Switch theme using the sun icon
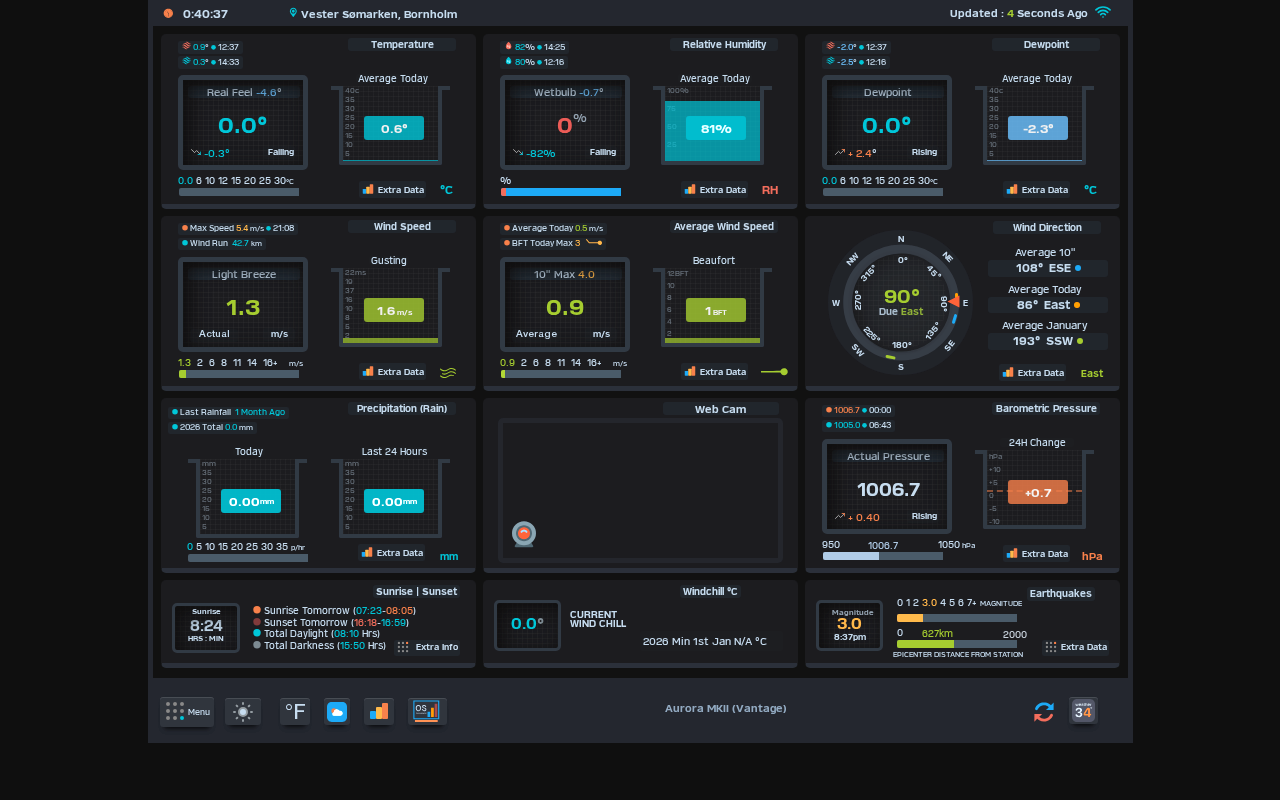Screen dimensions: 1280x800 tap(243, 711)
